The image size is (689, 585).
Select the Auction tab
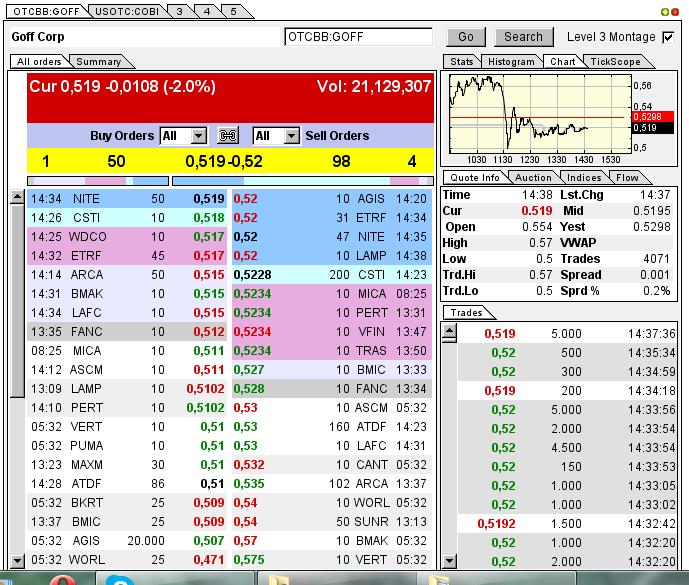click(x=533, y=178)
